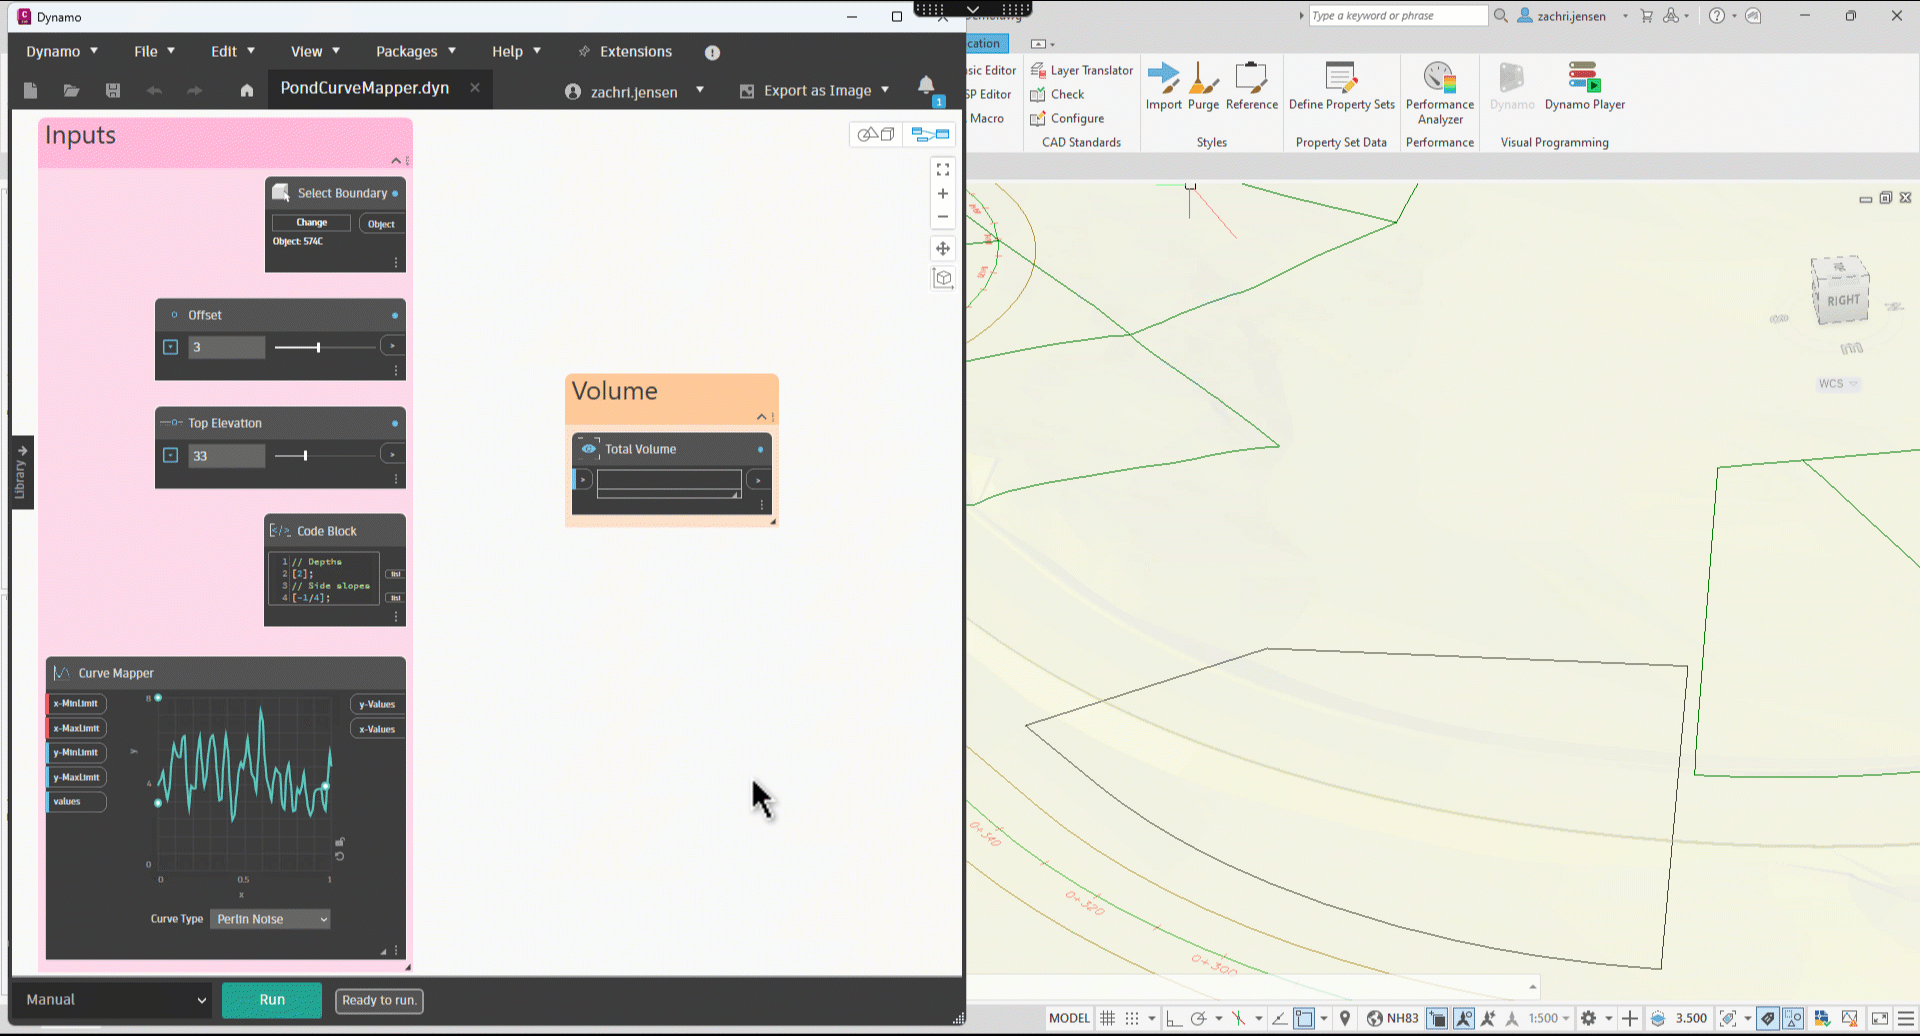This screenshot has height=1036, width=1920.
Task: Open the Extensions panel
Action: [625, 52]
